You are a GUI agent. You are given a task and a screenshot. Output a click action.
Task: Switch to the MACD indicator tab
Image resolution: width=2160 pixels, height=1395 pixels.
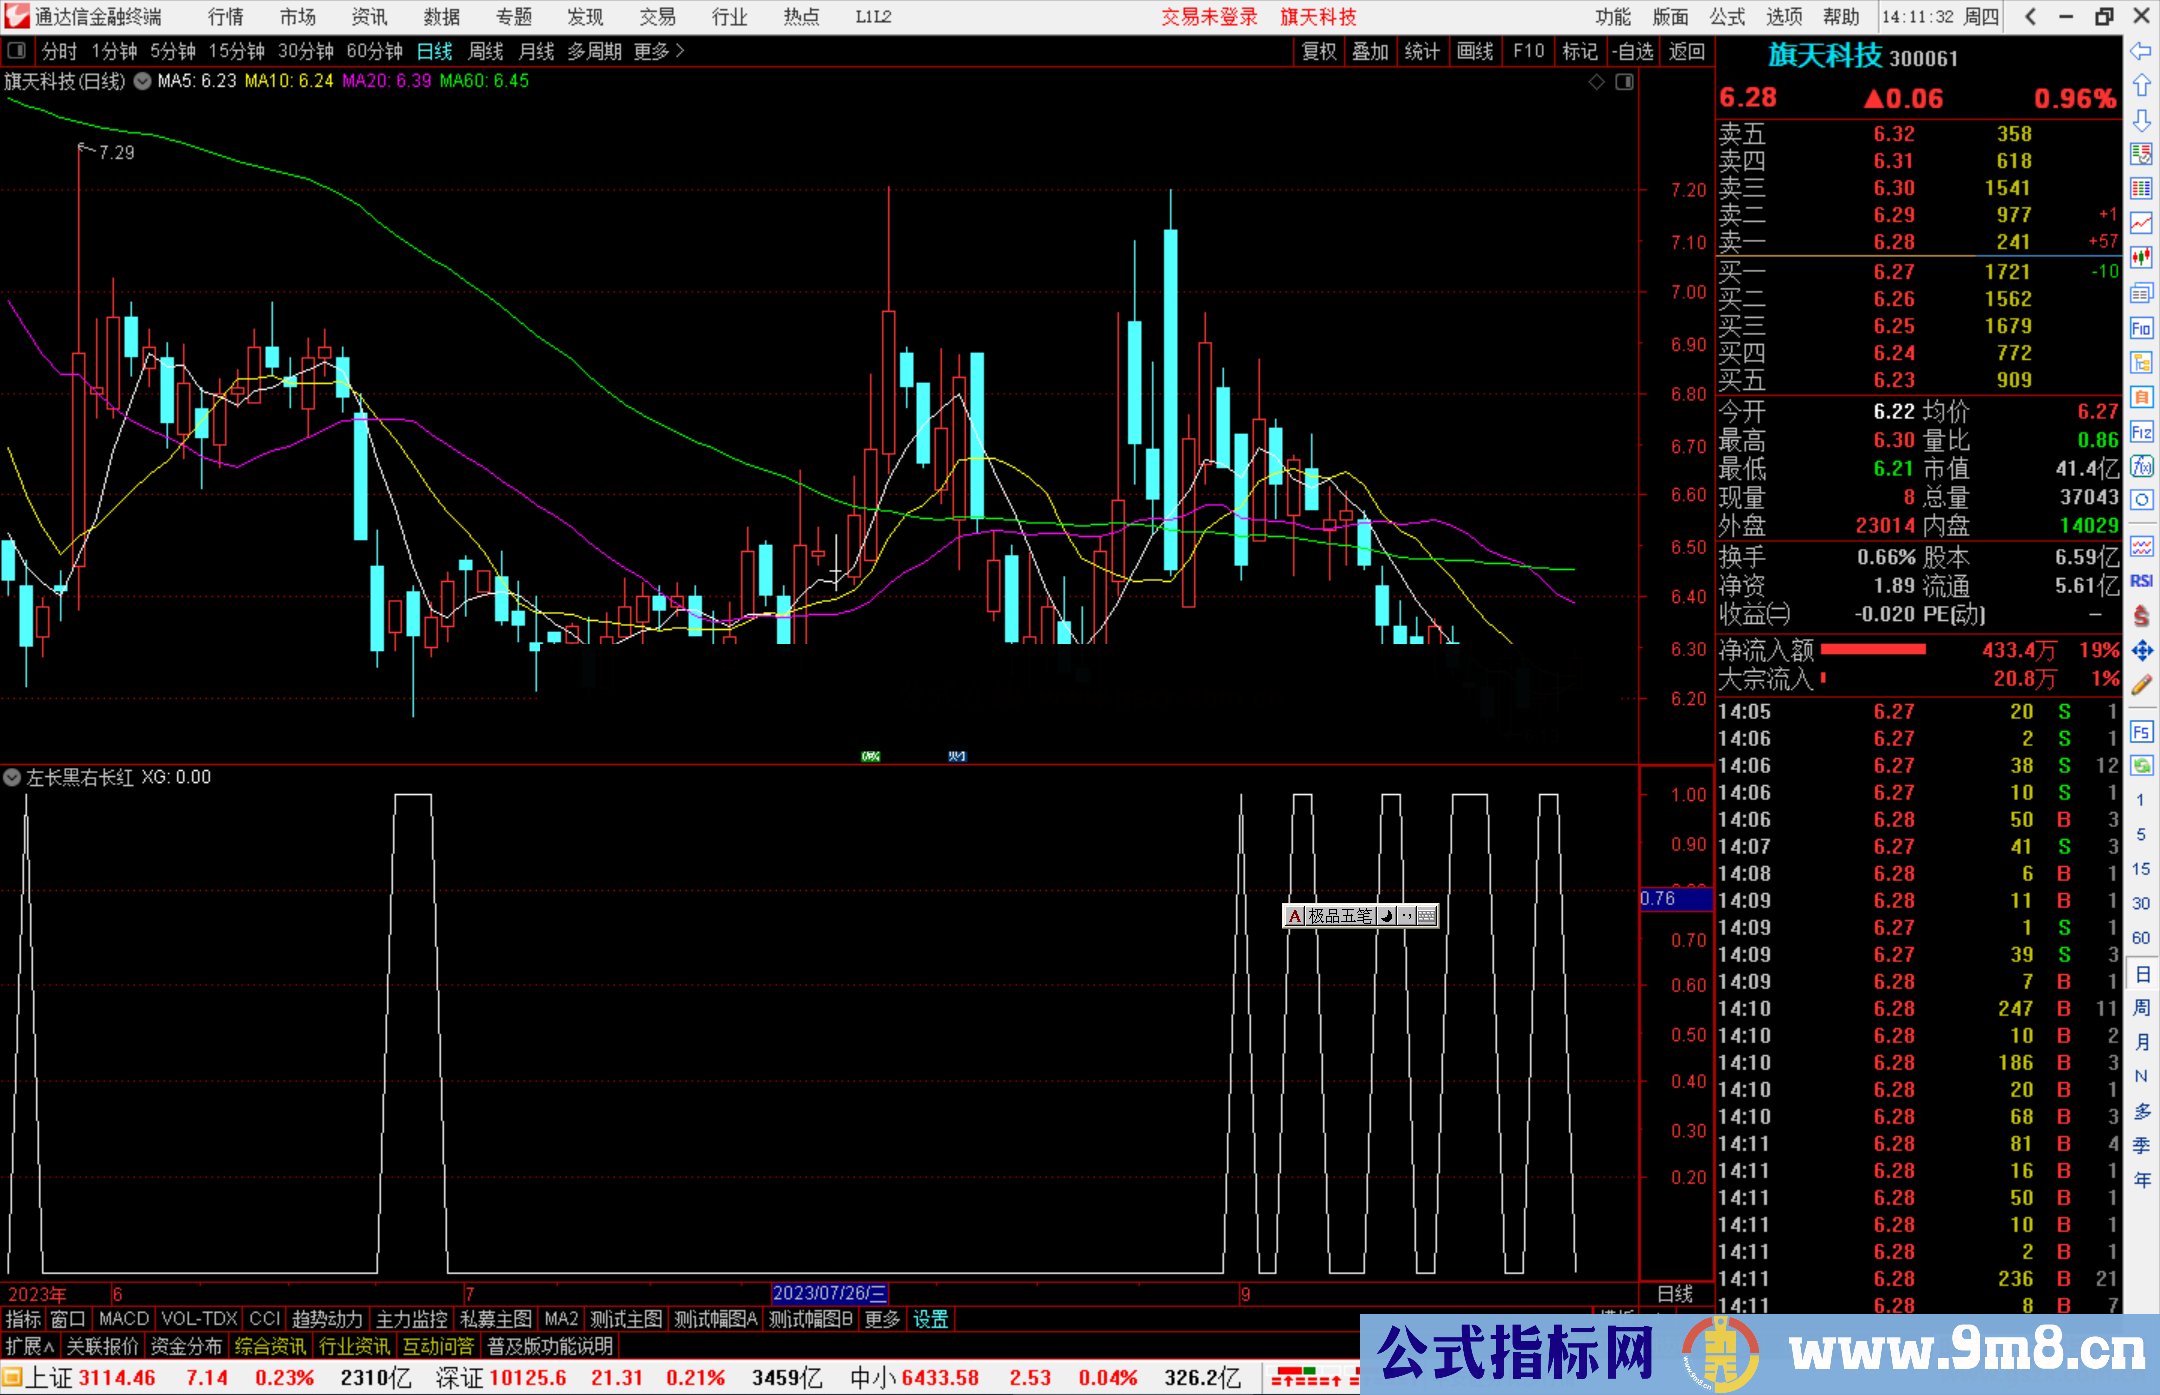[x=124, y=1319]
